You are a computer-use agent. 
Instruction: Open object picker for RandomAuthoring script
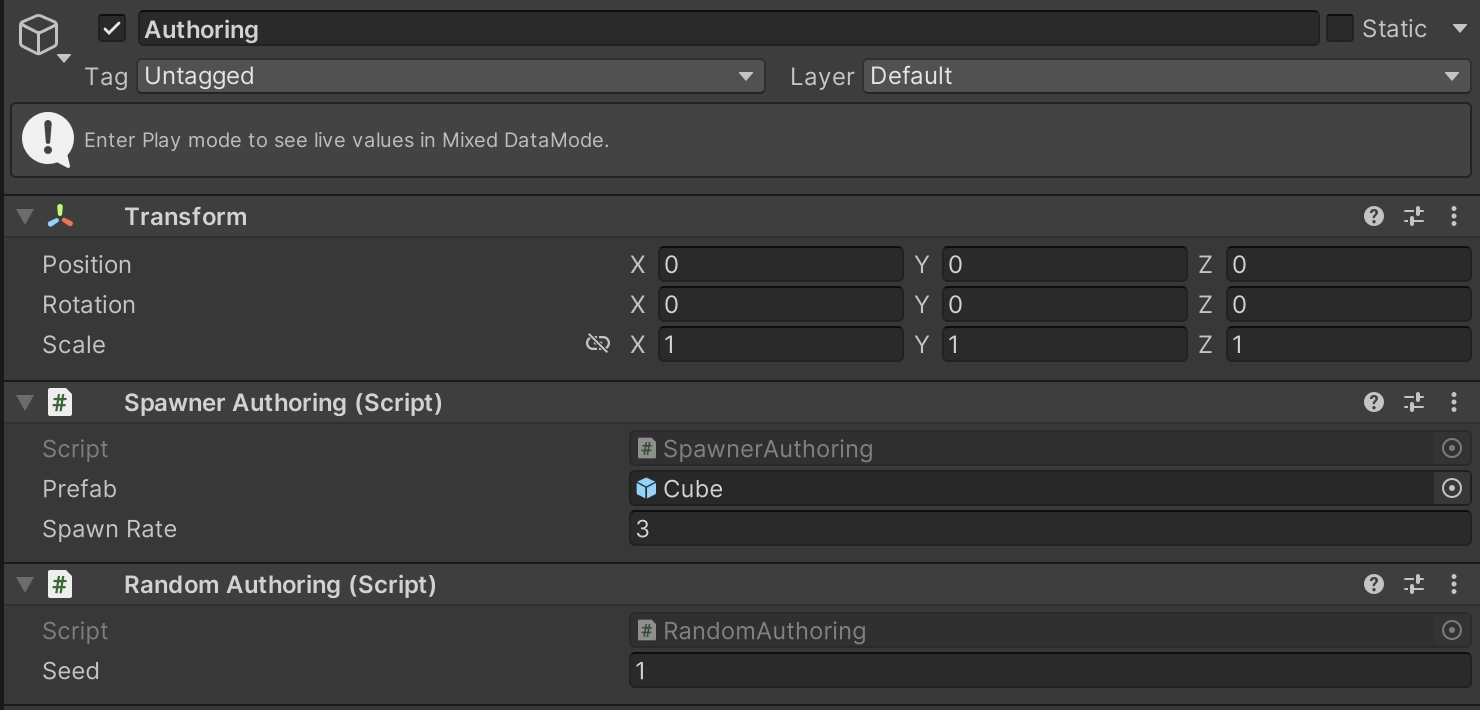1452,631
